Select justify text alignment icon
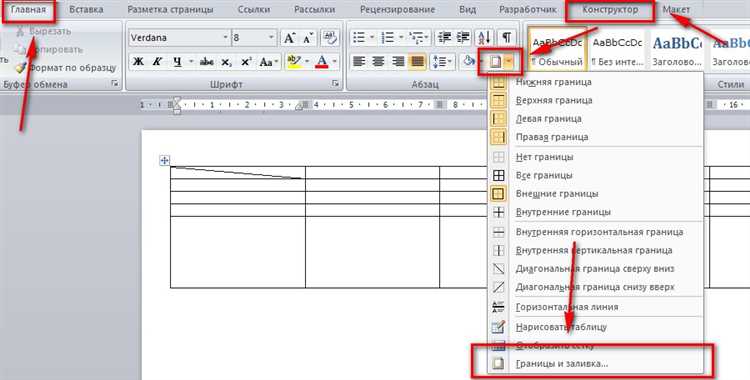 point(418,61)
